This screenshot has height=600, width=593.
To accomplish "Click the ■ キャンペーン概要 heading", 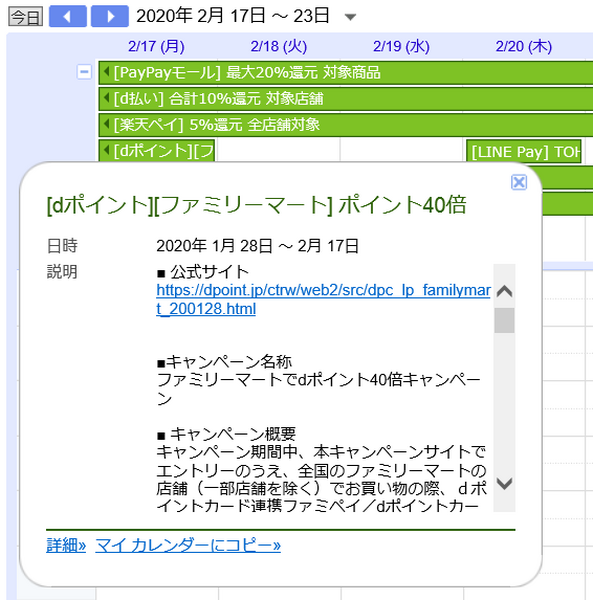I will click(x=226, y=434).
